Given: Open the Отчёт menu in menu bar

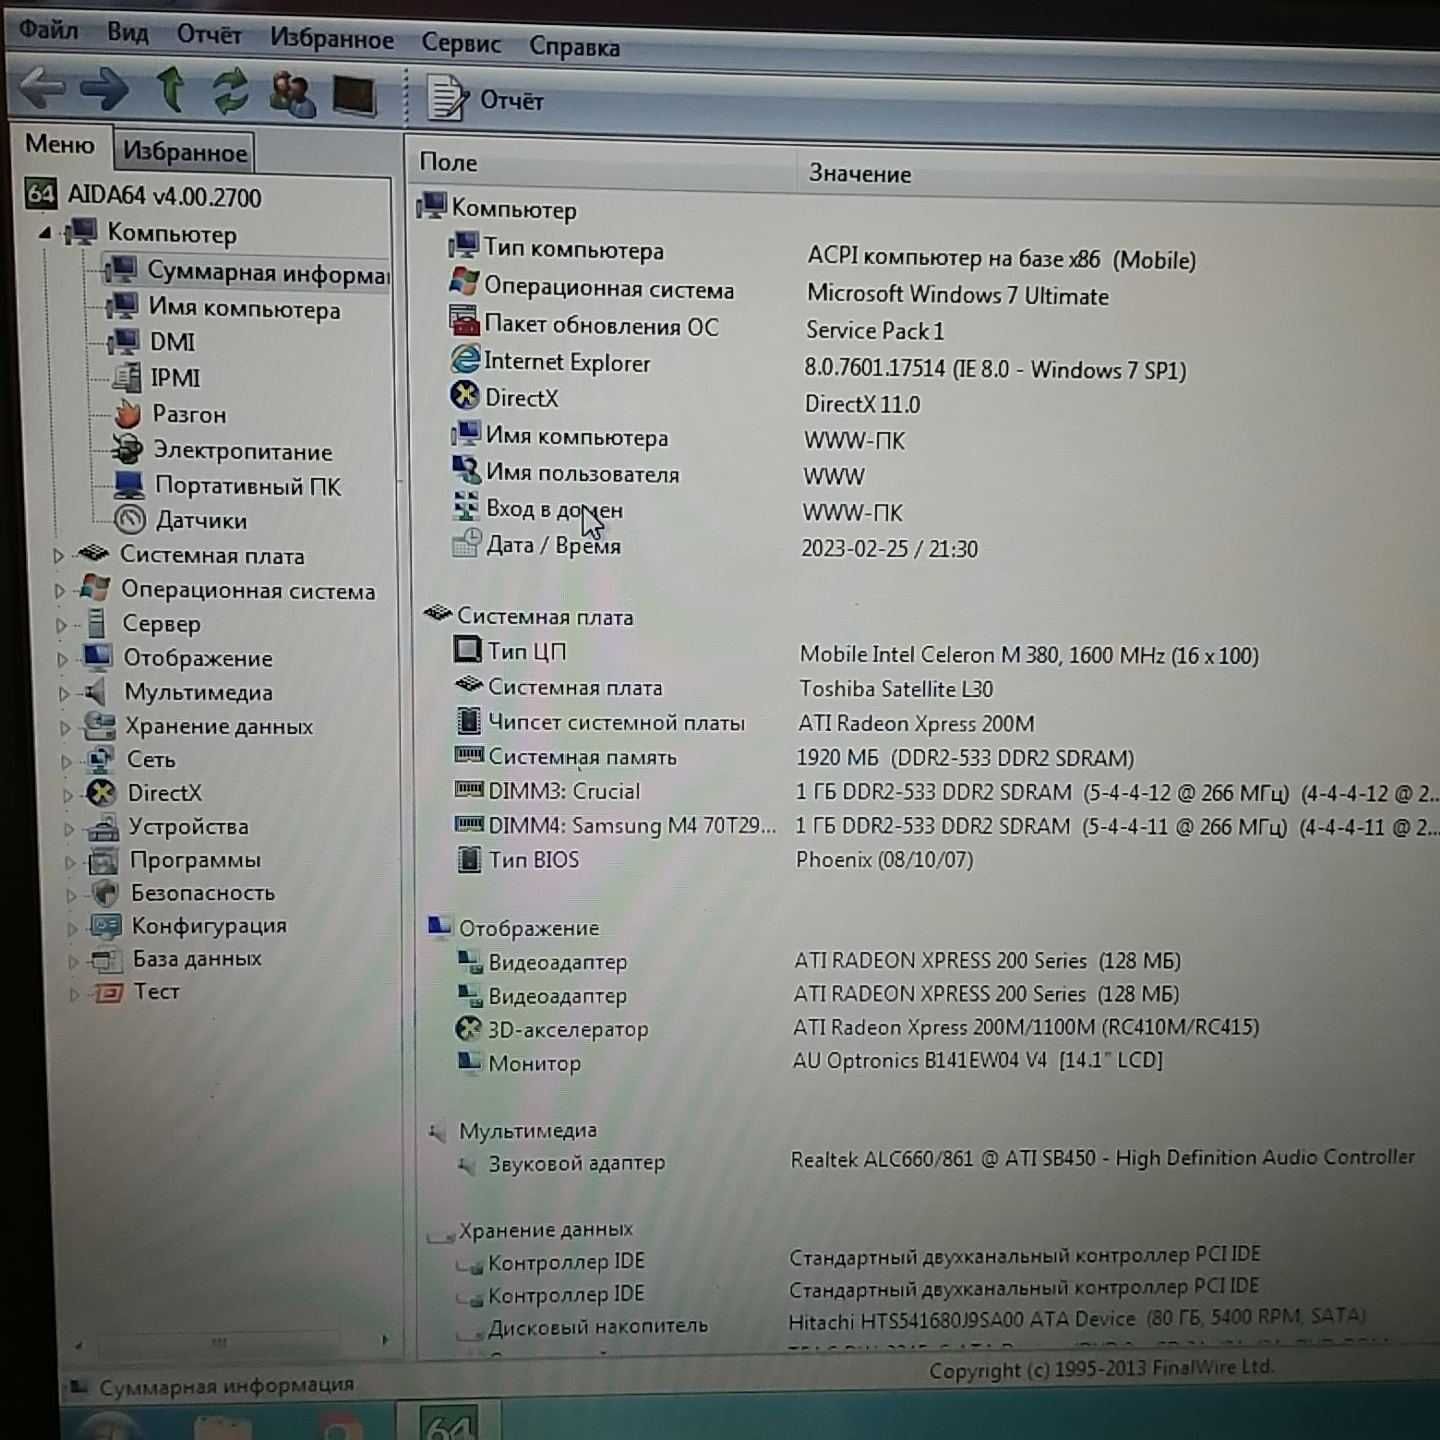Looking at the screenshot, I should point(209,35).
